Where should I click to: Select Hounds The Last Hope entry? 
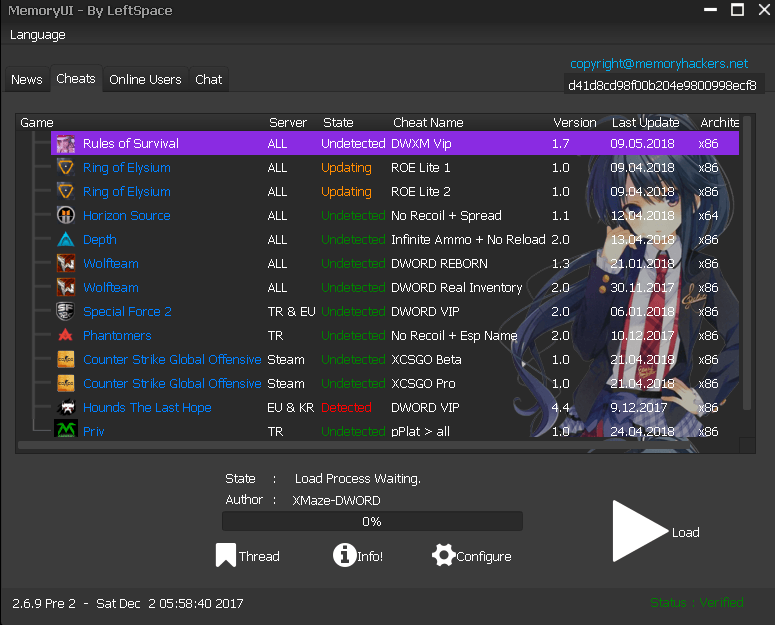pos(395,407)
